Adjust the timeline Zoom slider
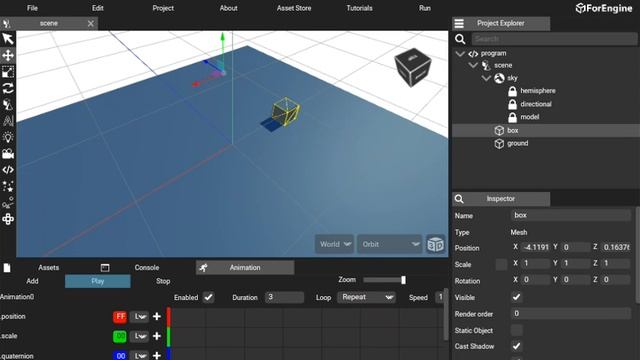This screenshot has width=640, height=360. click(x=384, y=280)
